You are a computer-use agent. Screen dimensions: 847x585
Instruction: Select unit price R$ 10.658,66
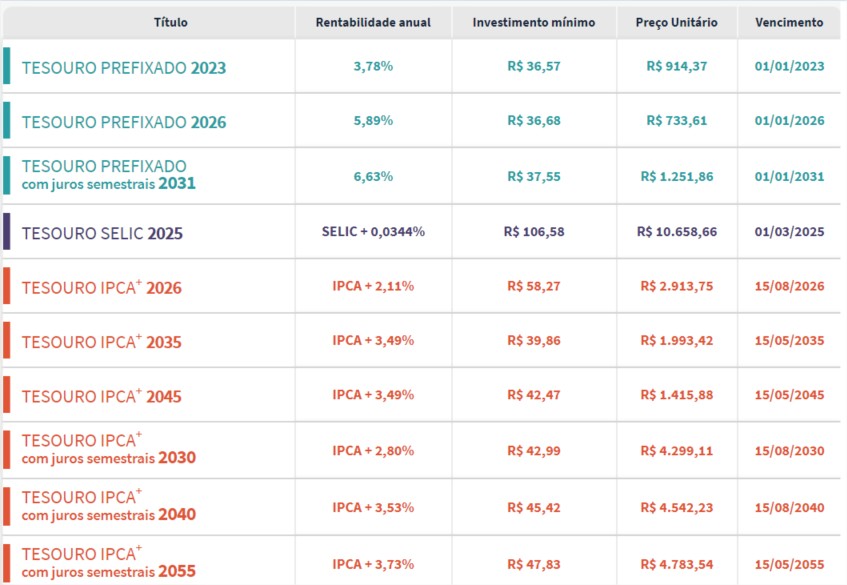click(x=676, y=231)
